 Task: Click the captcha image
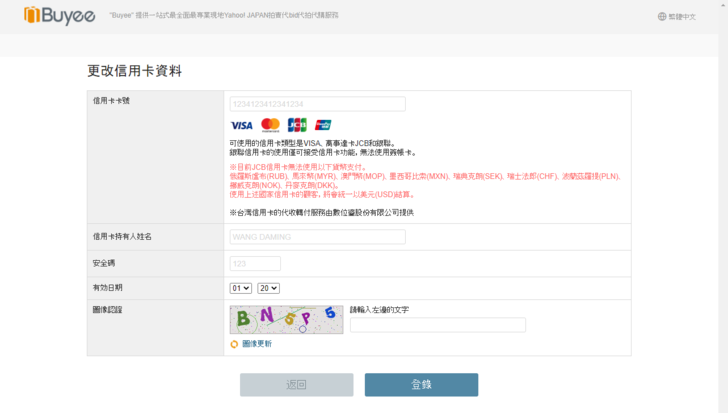pos(286,319)
